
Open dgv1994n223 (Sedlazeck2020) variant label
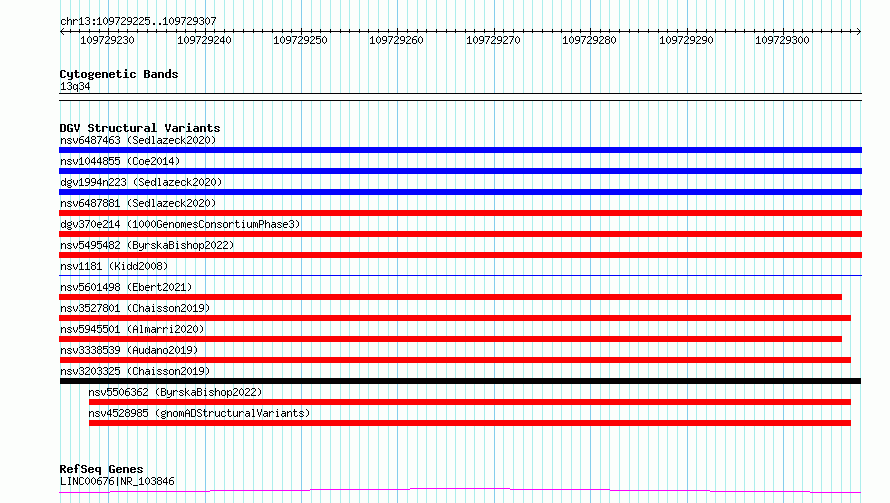click(141, 182)
